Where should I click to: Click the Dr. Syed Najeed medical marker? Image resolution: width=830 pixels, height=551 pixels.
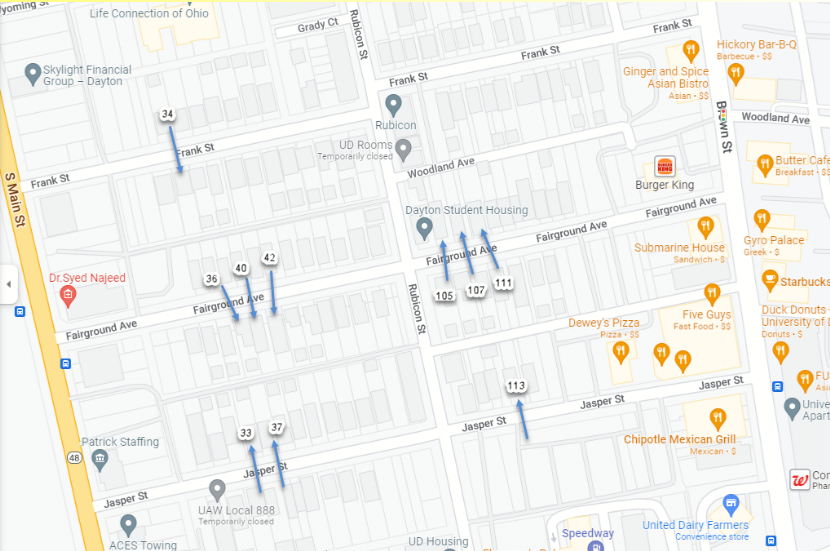[x=68, y=296]
